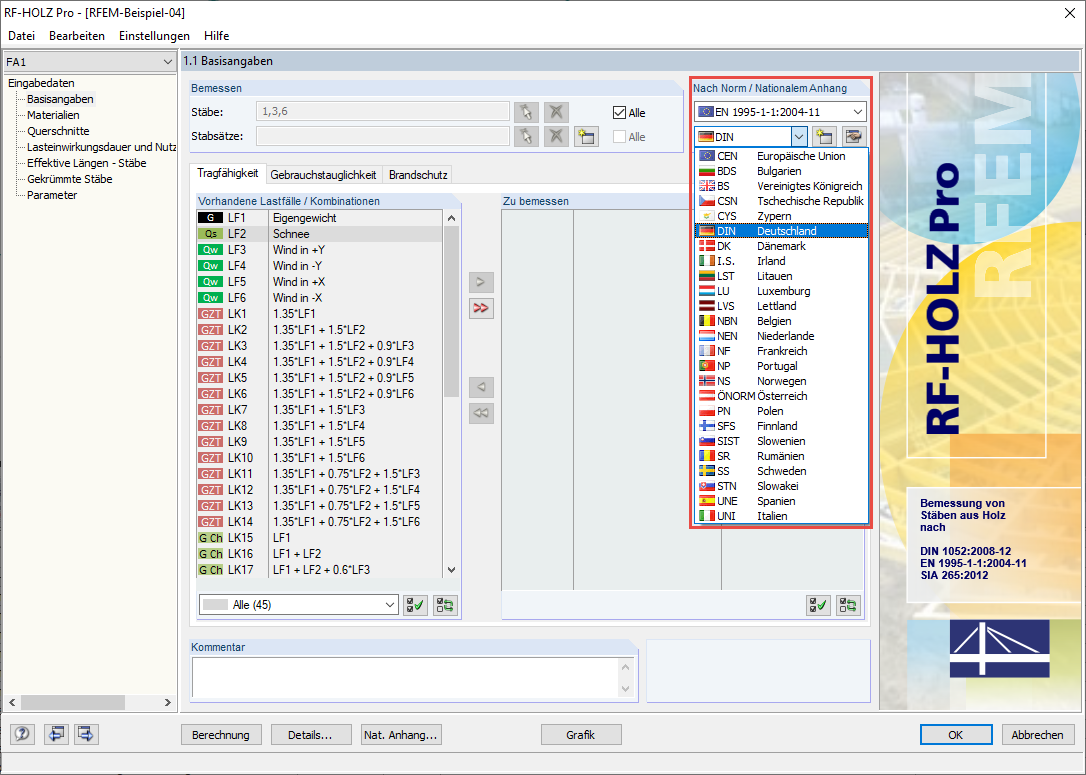
Task: Click the create new national annex icon
Action: click(824, 136)
